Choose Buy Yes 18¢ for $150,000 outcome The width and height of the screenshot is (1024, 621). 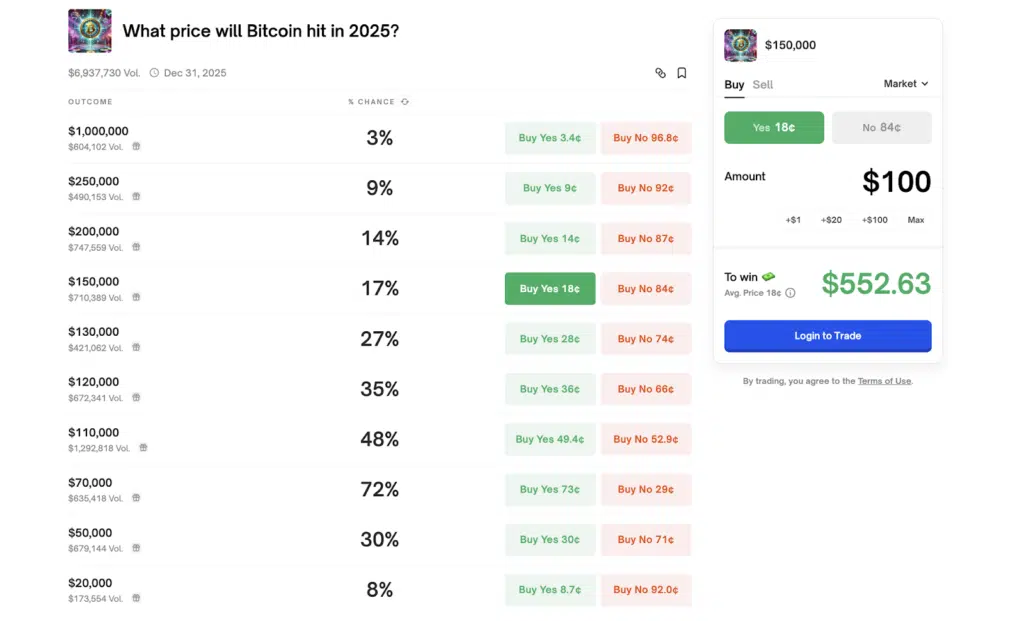(x=550, y=289)
